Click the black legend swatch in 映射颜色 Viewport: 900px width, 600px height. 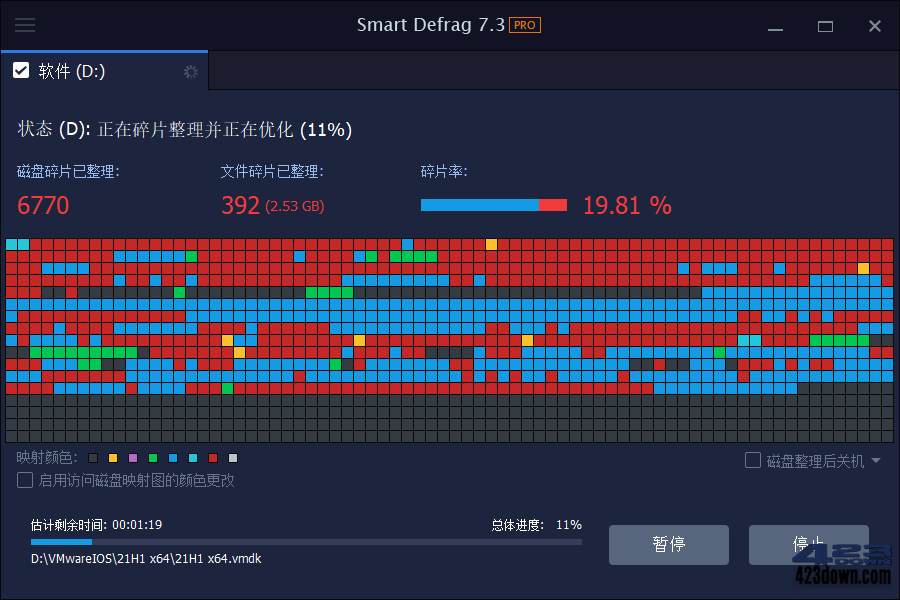click(x=93, y=458)
